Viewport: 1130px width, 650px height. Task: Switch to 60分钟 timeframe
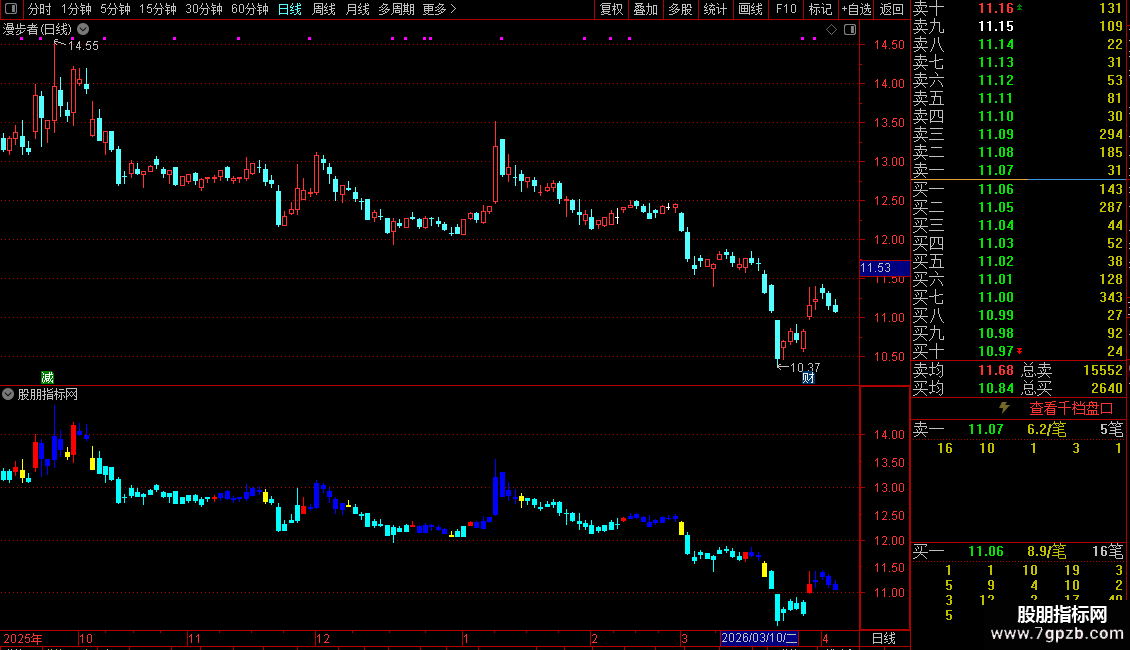click(250, 9)
